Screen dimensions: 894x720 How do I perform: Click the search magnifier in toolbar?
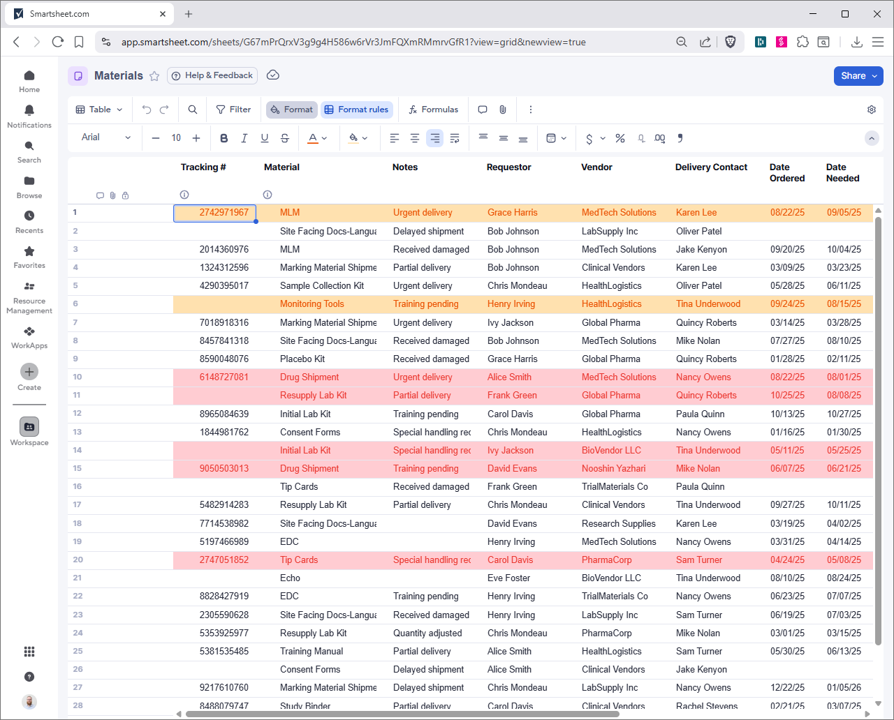tap(193, 110)
